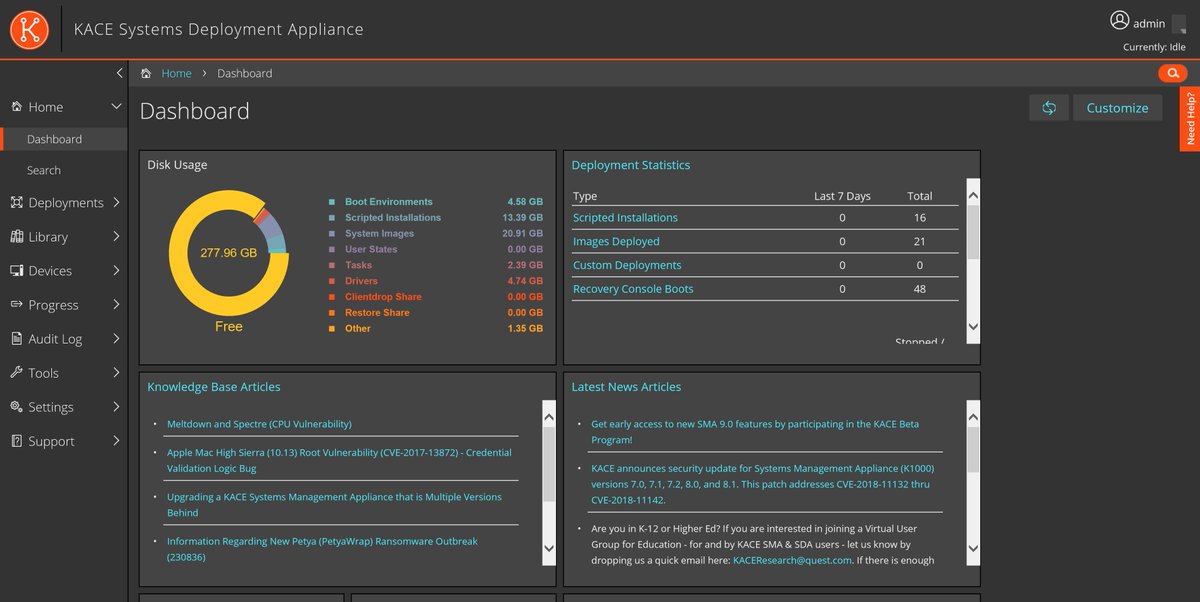Screen dimensions: 1200x602
Task: Click the Progress sidebar icon
Action: (x=17, y=304)
